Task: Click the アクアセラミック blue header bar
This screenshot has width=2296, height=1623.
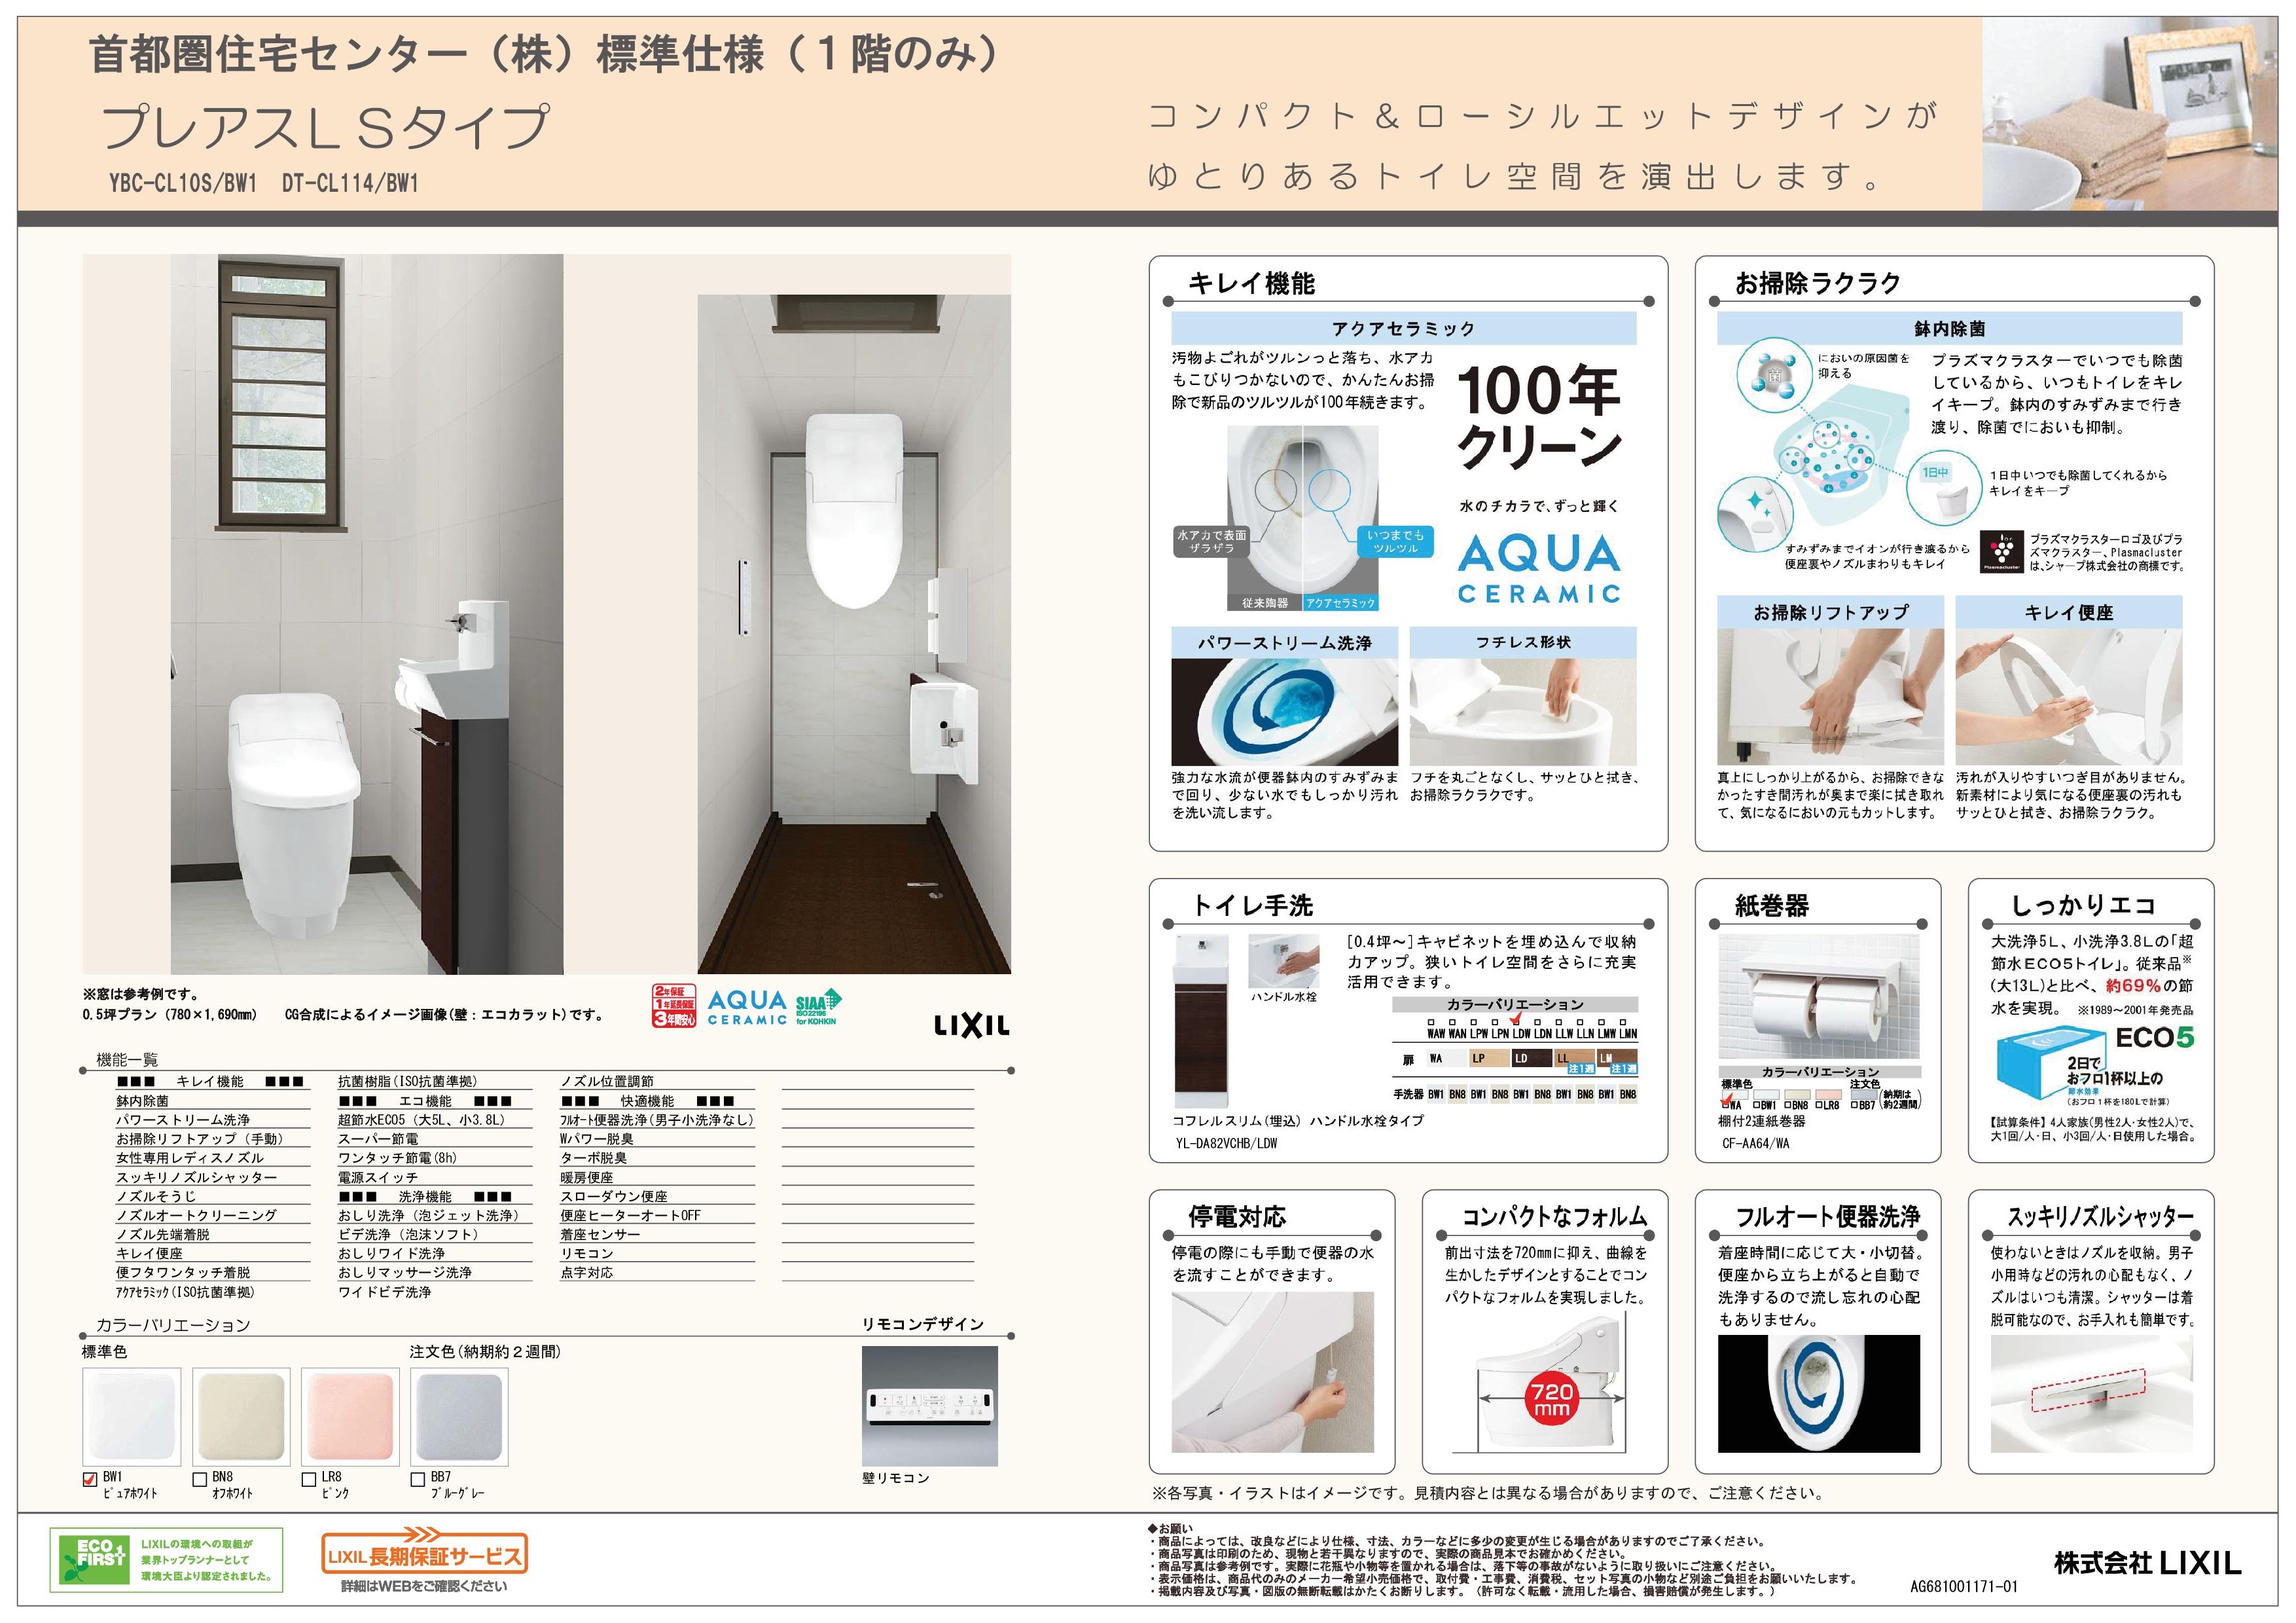Action: point(1404,328)
